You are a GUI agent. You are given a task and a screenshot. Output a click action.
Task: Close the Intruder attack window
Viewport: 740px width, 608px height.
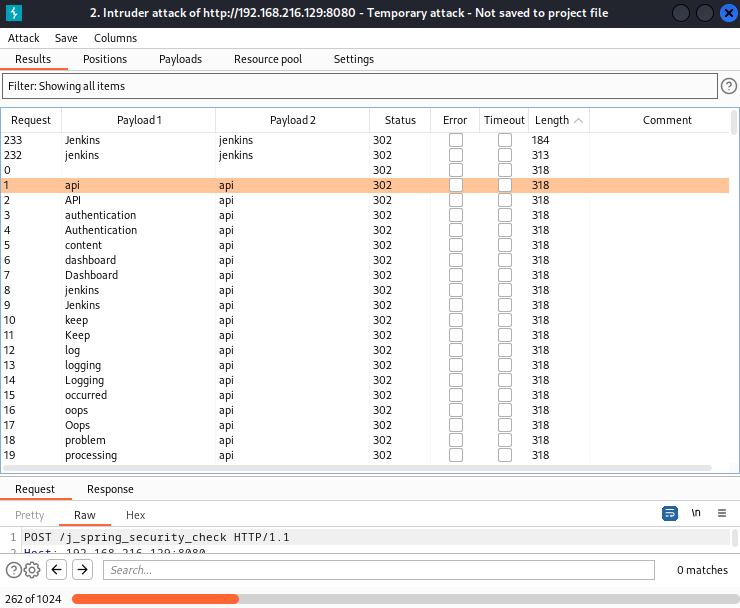(729, 13)
